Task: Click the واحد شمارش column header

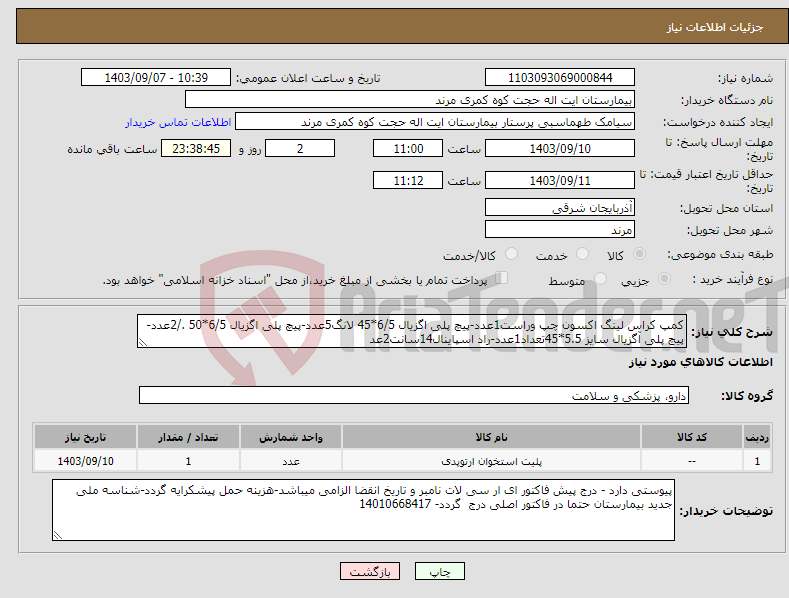Action: point(291,437)
